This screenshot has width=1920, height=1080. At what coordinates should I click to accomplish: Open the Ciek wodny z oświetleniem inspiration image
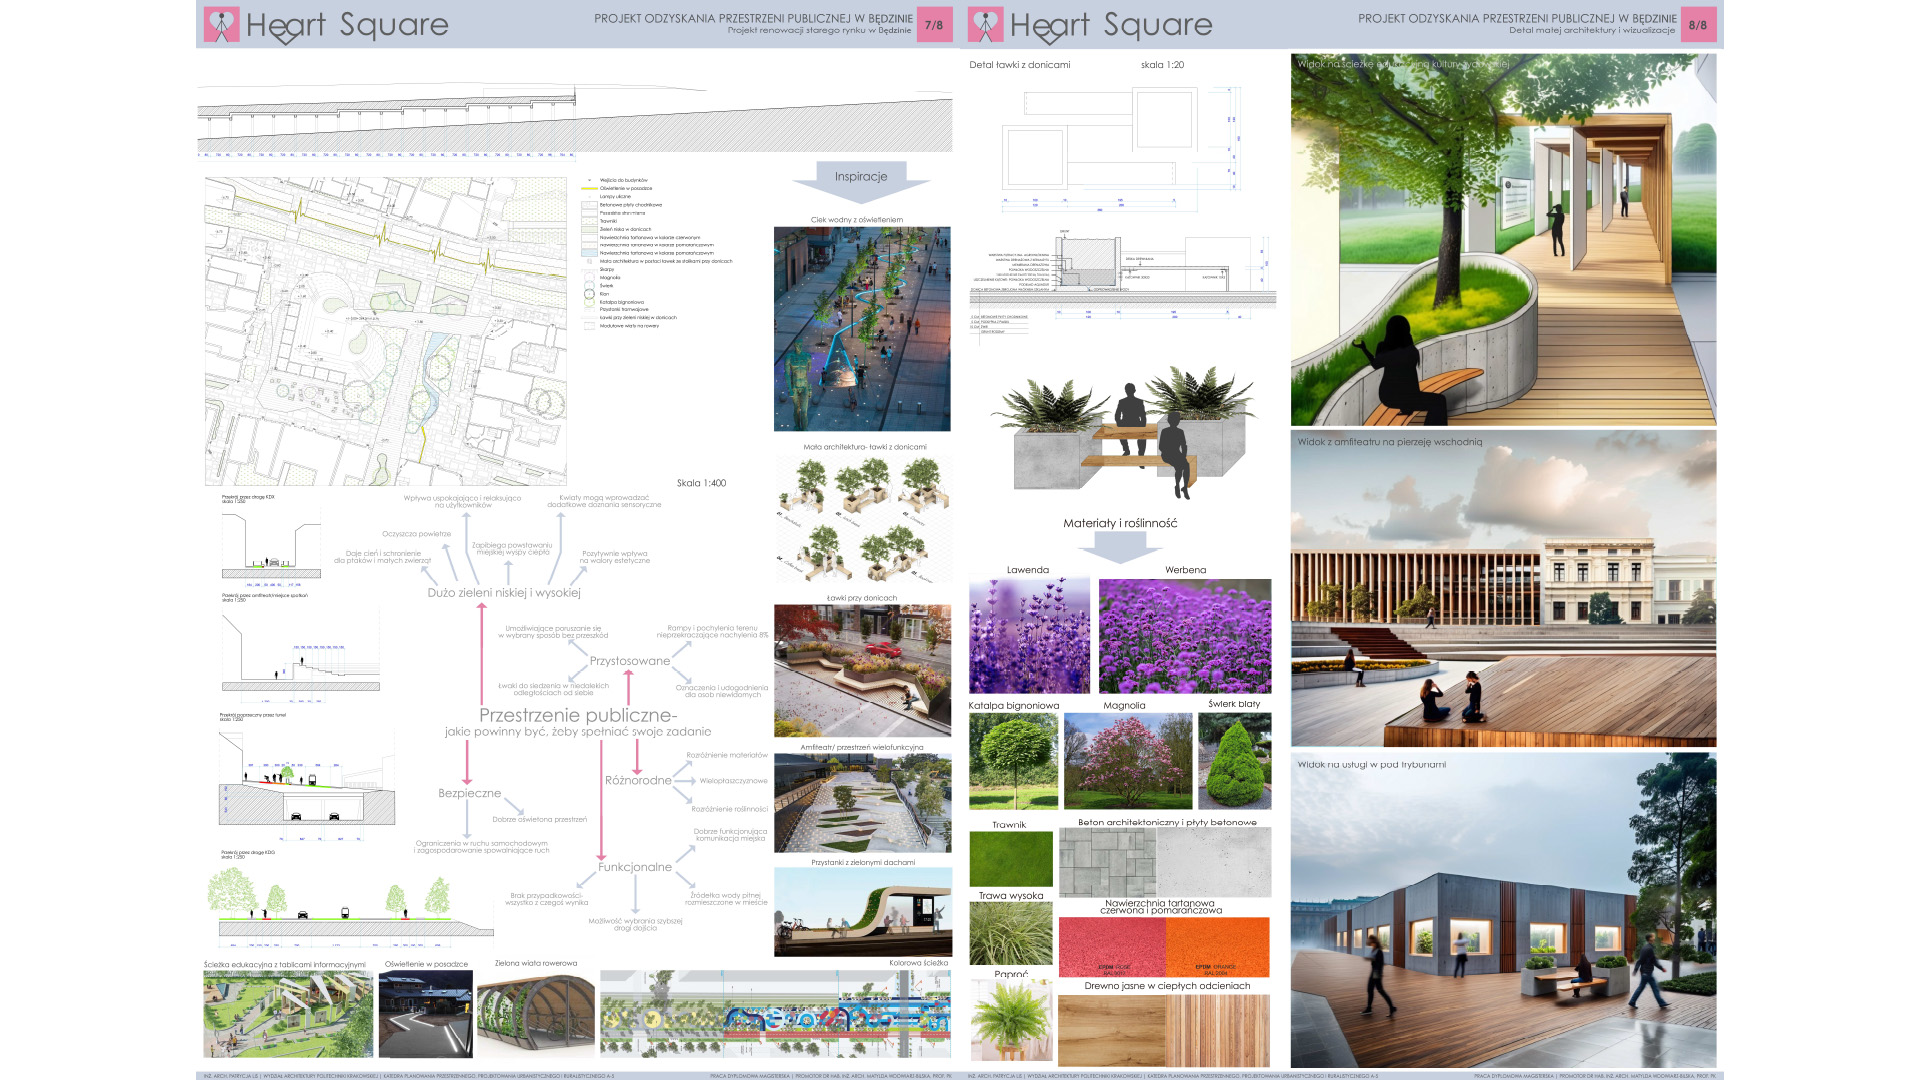point(862,329)
